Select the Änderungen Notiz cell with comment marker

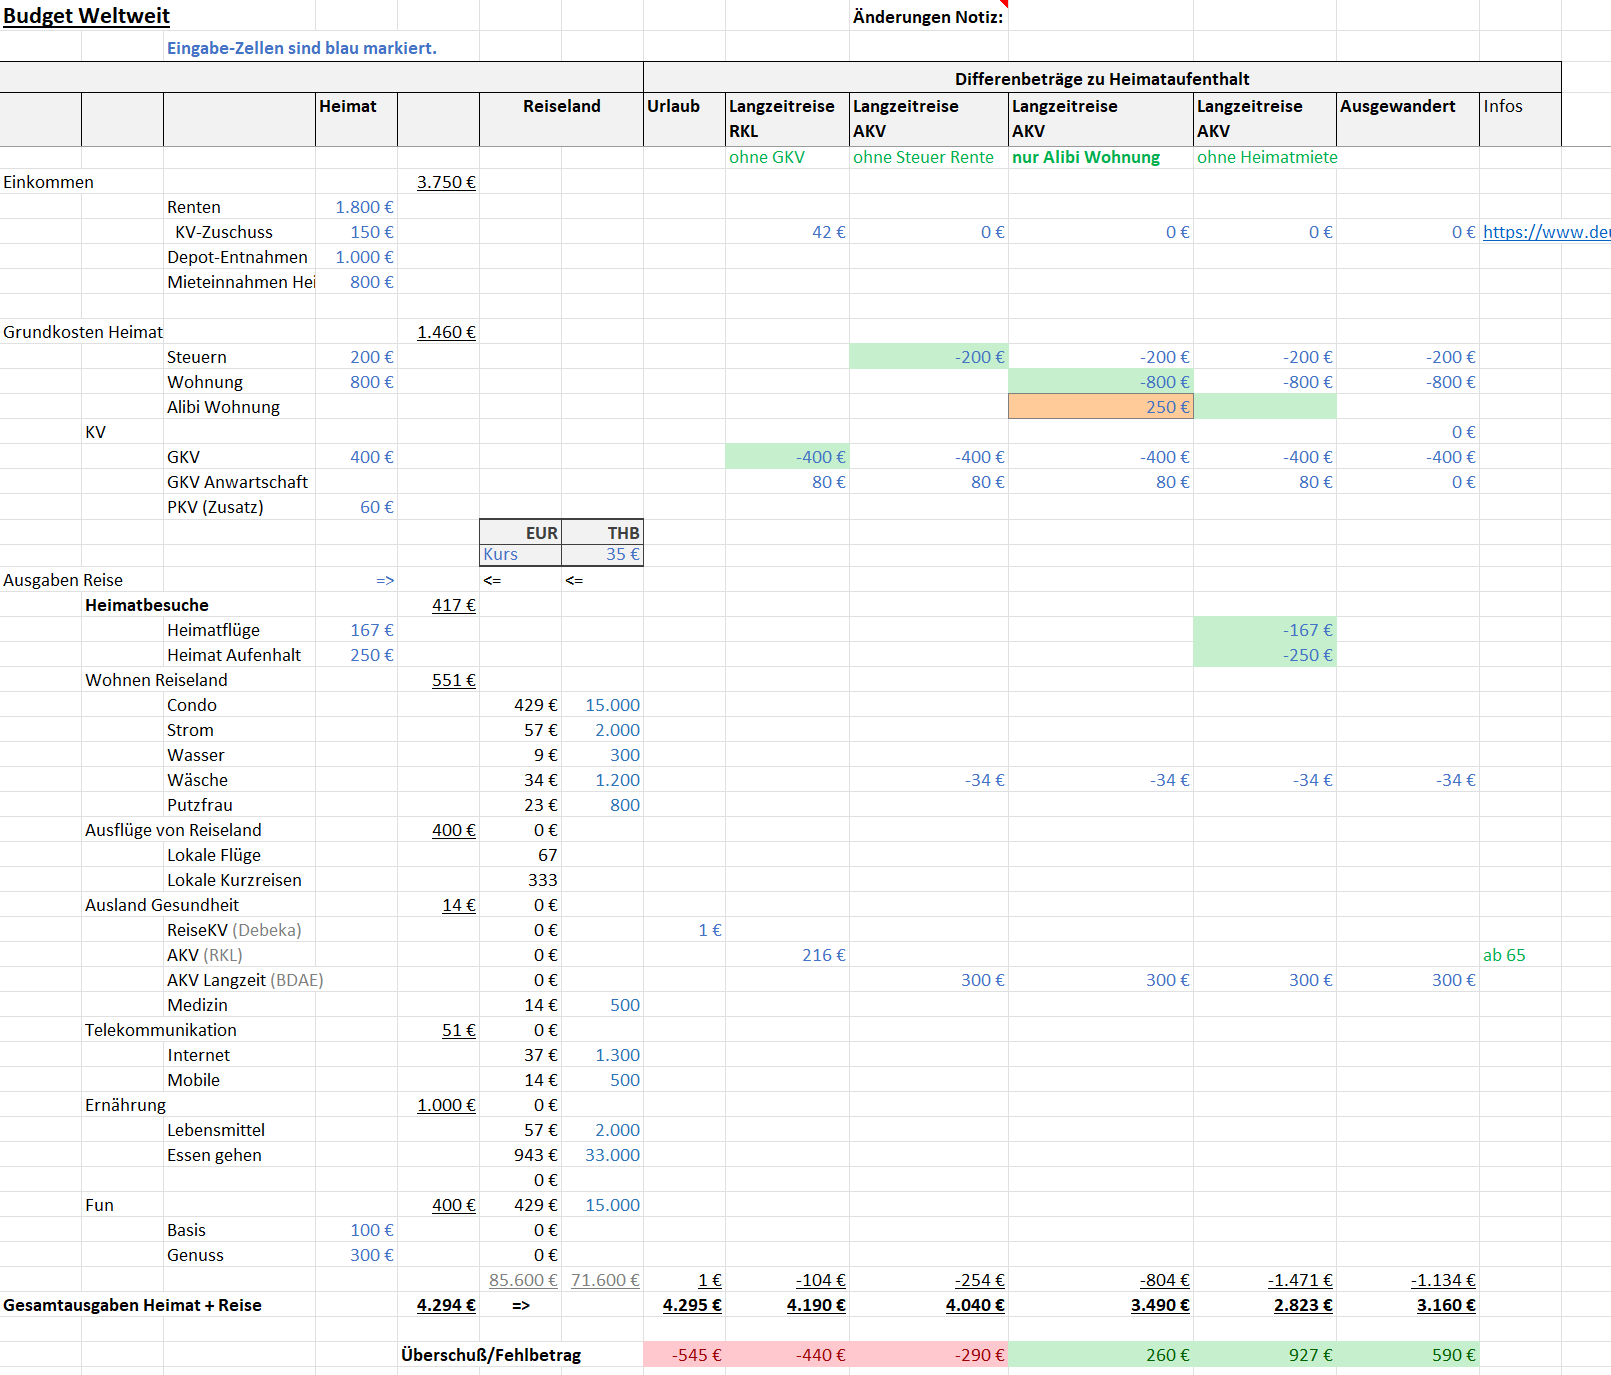pyautogui.click(x=927, y=17)
